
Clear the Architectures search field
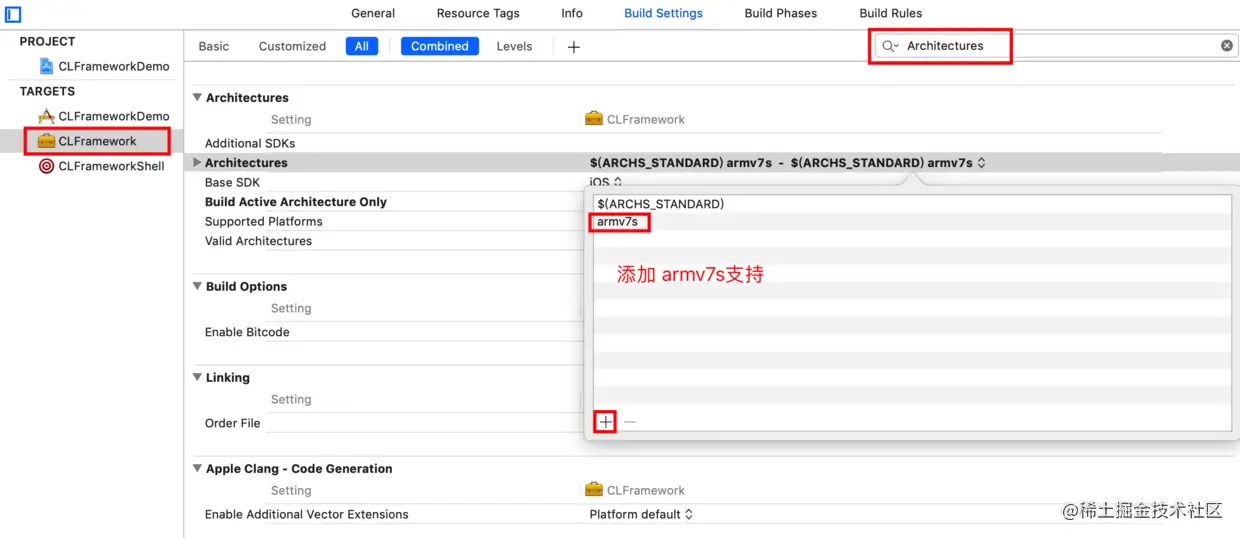1227,46
